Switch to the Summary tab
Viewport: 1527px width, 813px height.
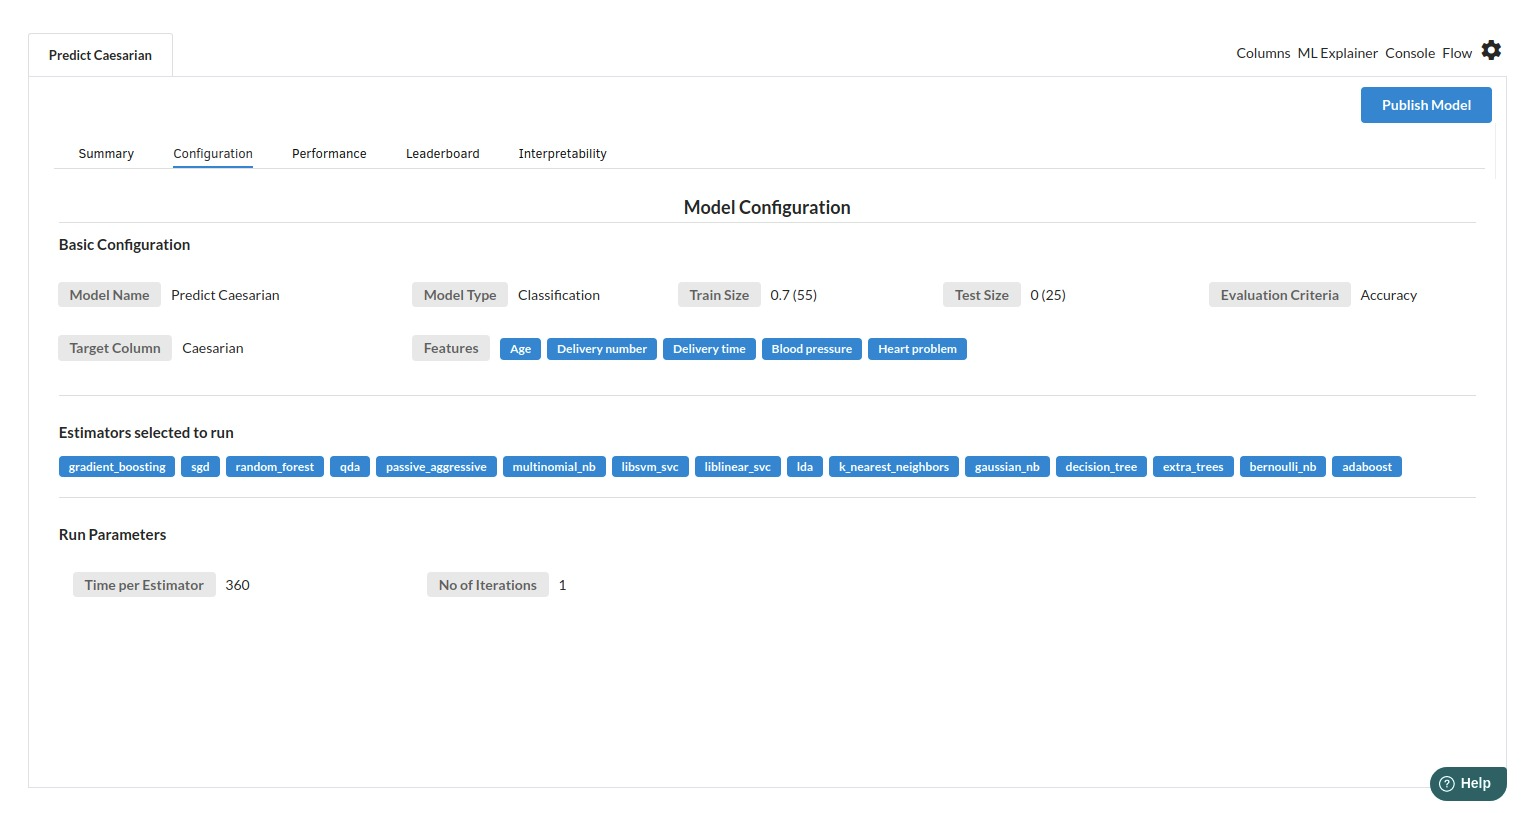tap(106, 154)
